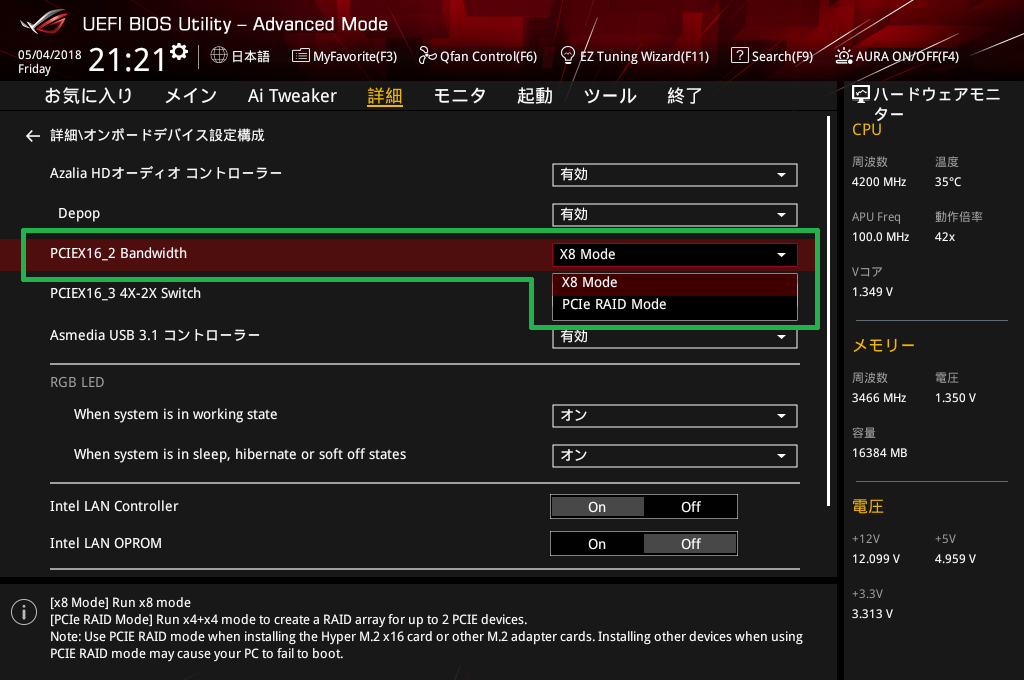Click the Azalia HDオーディオ コントローラー label
This screenshot has height=680, width=1024.
[x=166, y=174]
